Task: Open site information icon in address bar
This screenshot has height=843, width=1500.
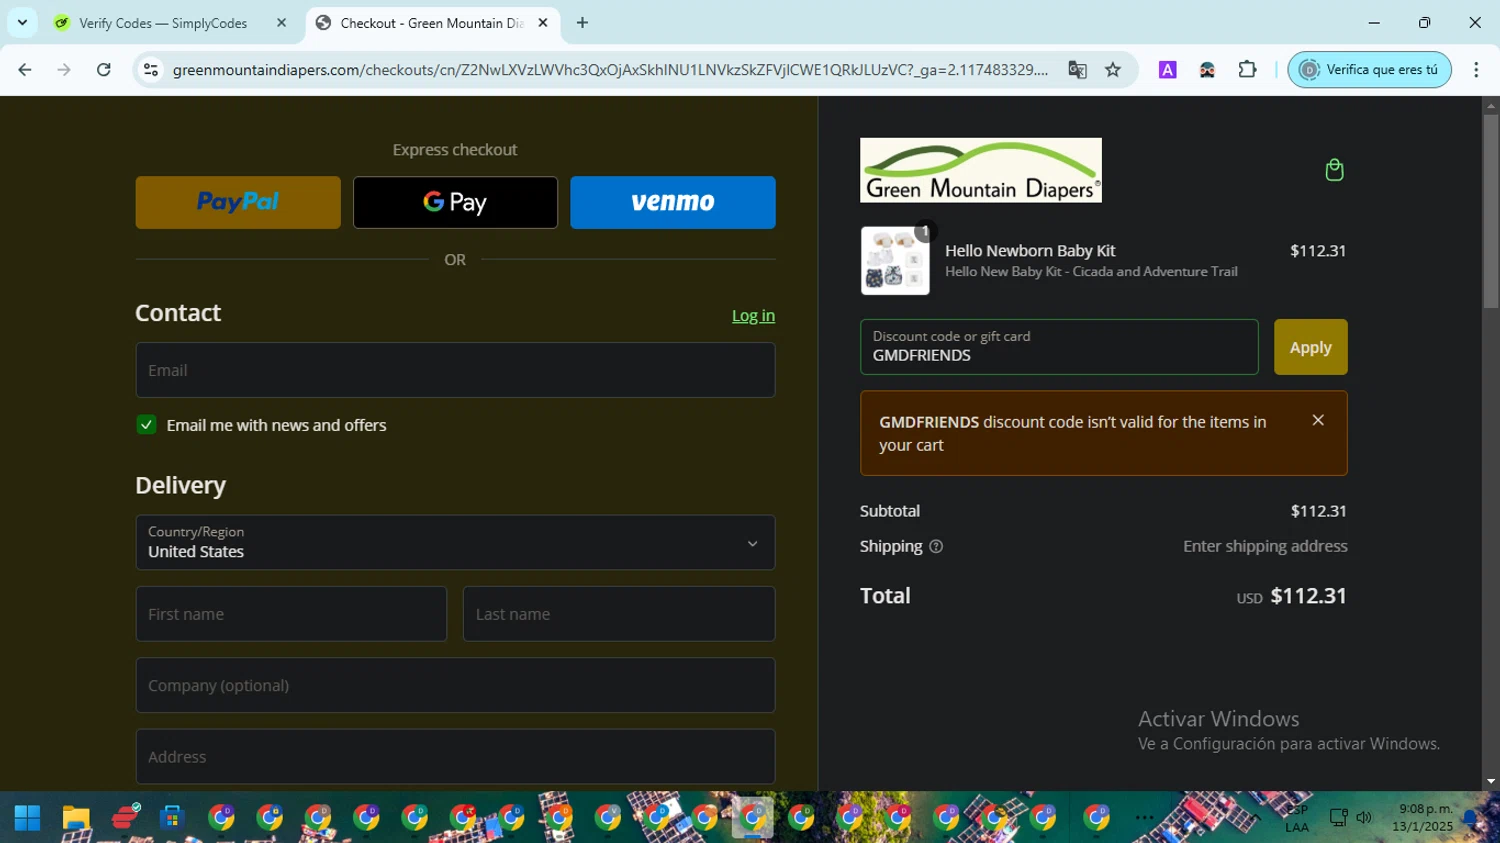Action: (x=151, y=70)
